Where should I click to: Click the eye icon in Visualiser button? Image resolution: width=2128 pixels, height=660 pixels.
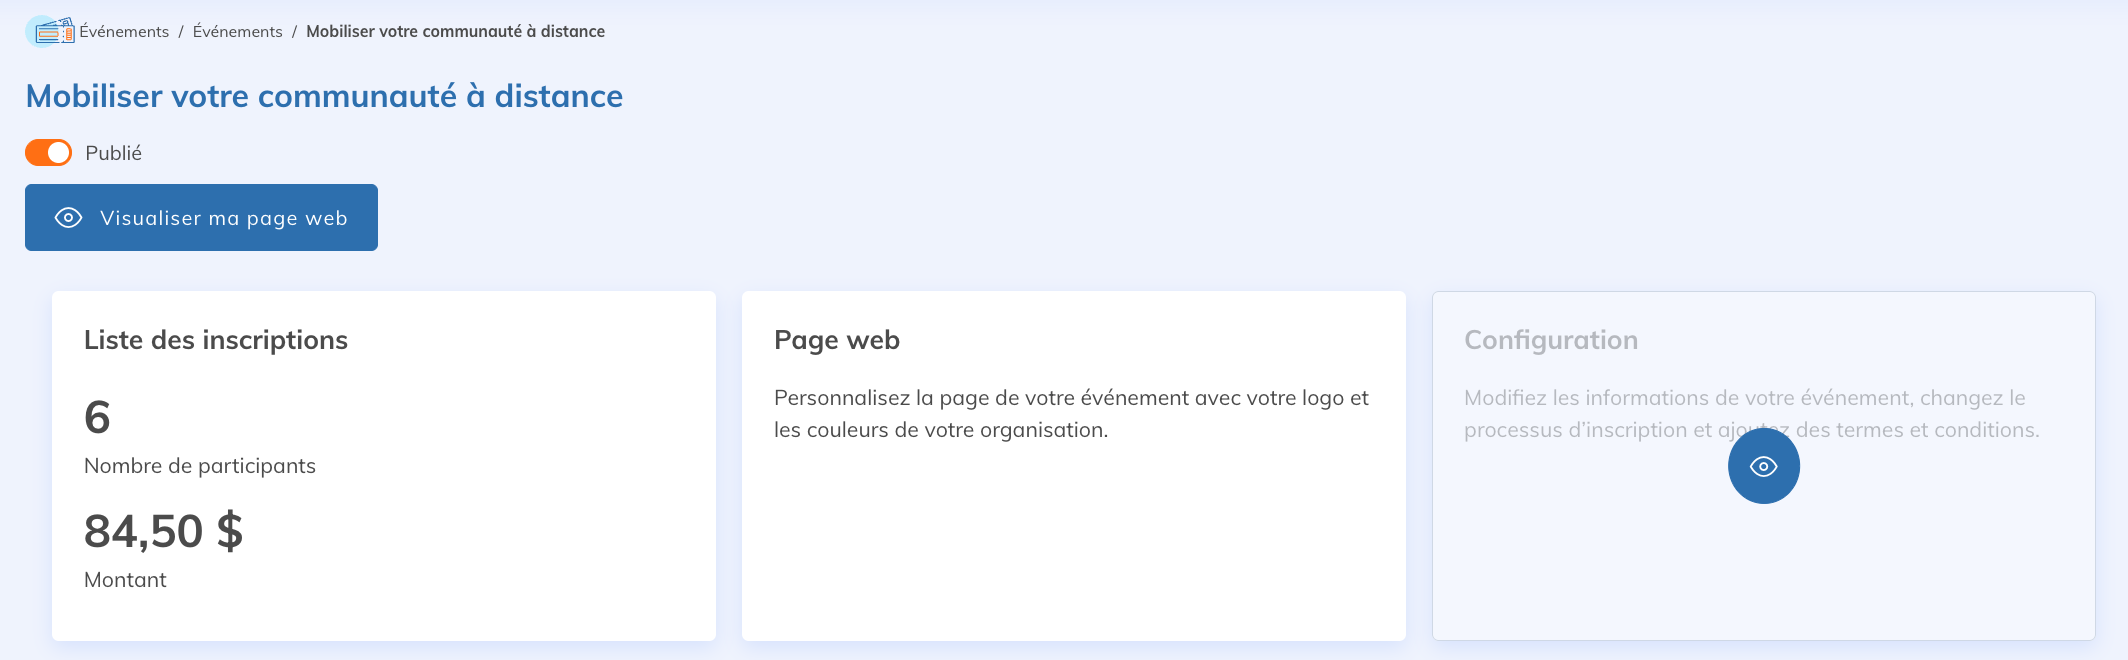click(68, 218)
